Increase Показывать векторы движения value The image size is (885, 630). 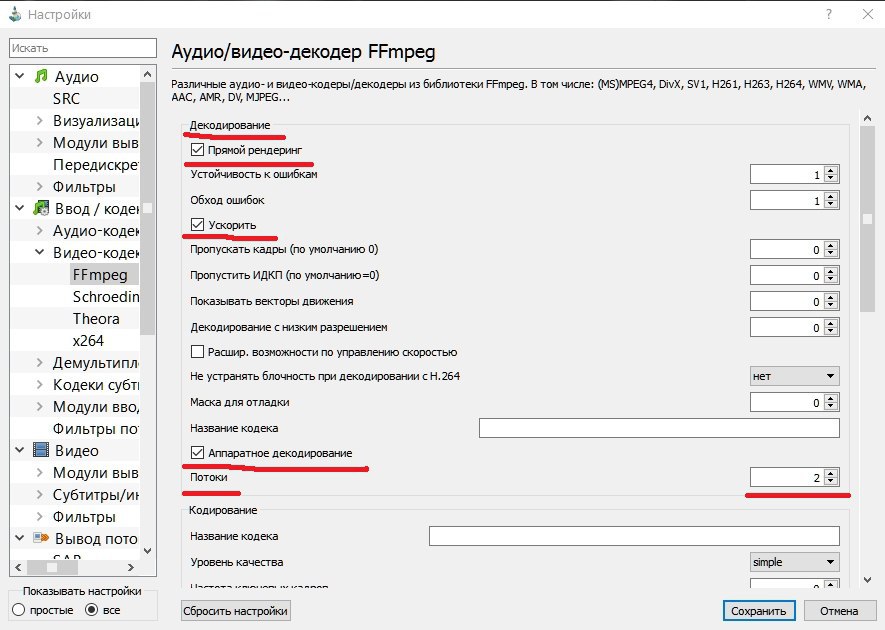pyautogui.click(x=831, y=297)
